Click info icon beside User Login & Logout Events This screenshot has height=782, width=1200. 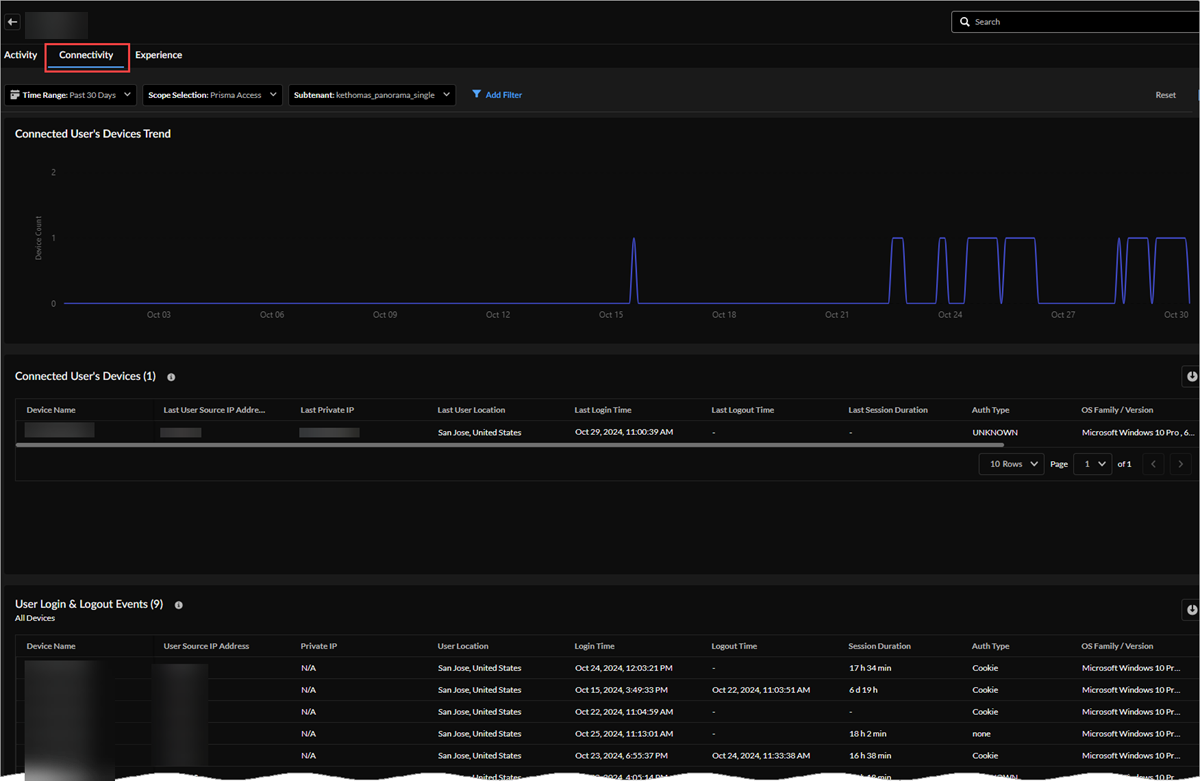178,605
